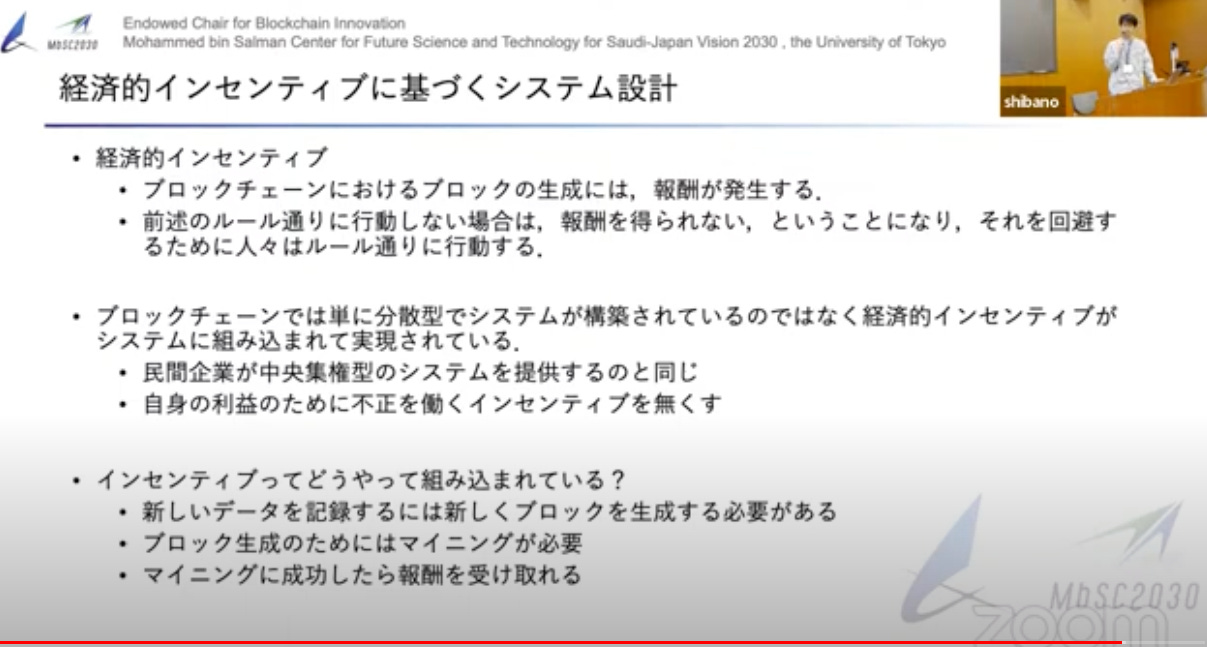Open the shibano speaker video thumbnail
The image size is (1207, 647).
tap(1103, 58)
